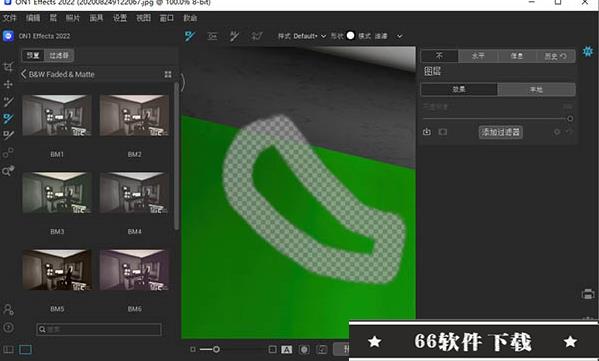Viewport: 599px width, 361px height.
Task: Select the Retouch/clone tool in left toolbar
Action: pyautogui.click(x=8, y=153)
